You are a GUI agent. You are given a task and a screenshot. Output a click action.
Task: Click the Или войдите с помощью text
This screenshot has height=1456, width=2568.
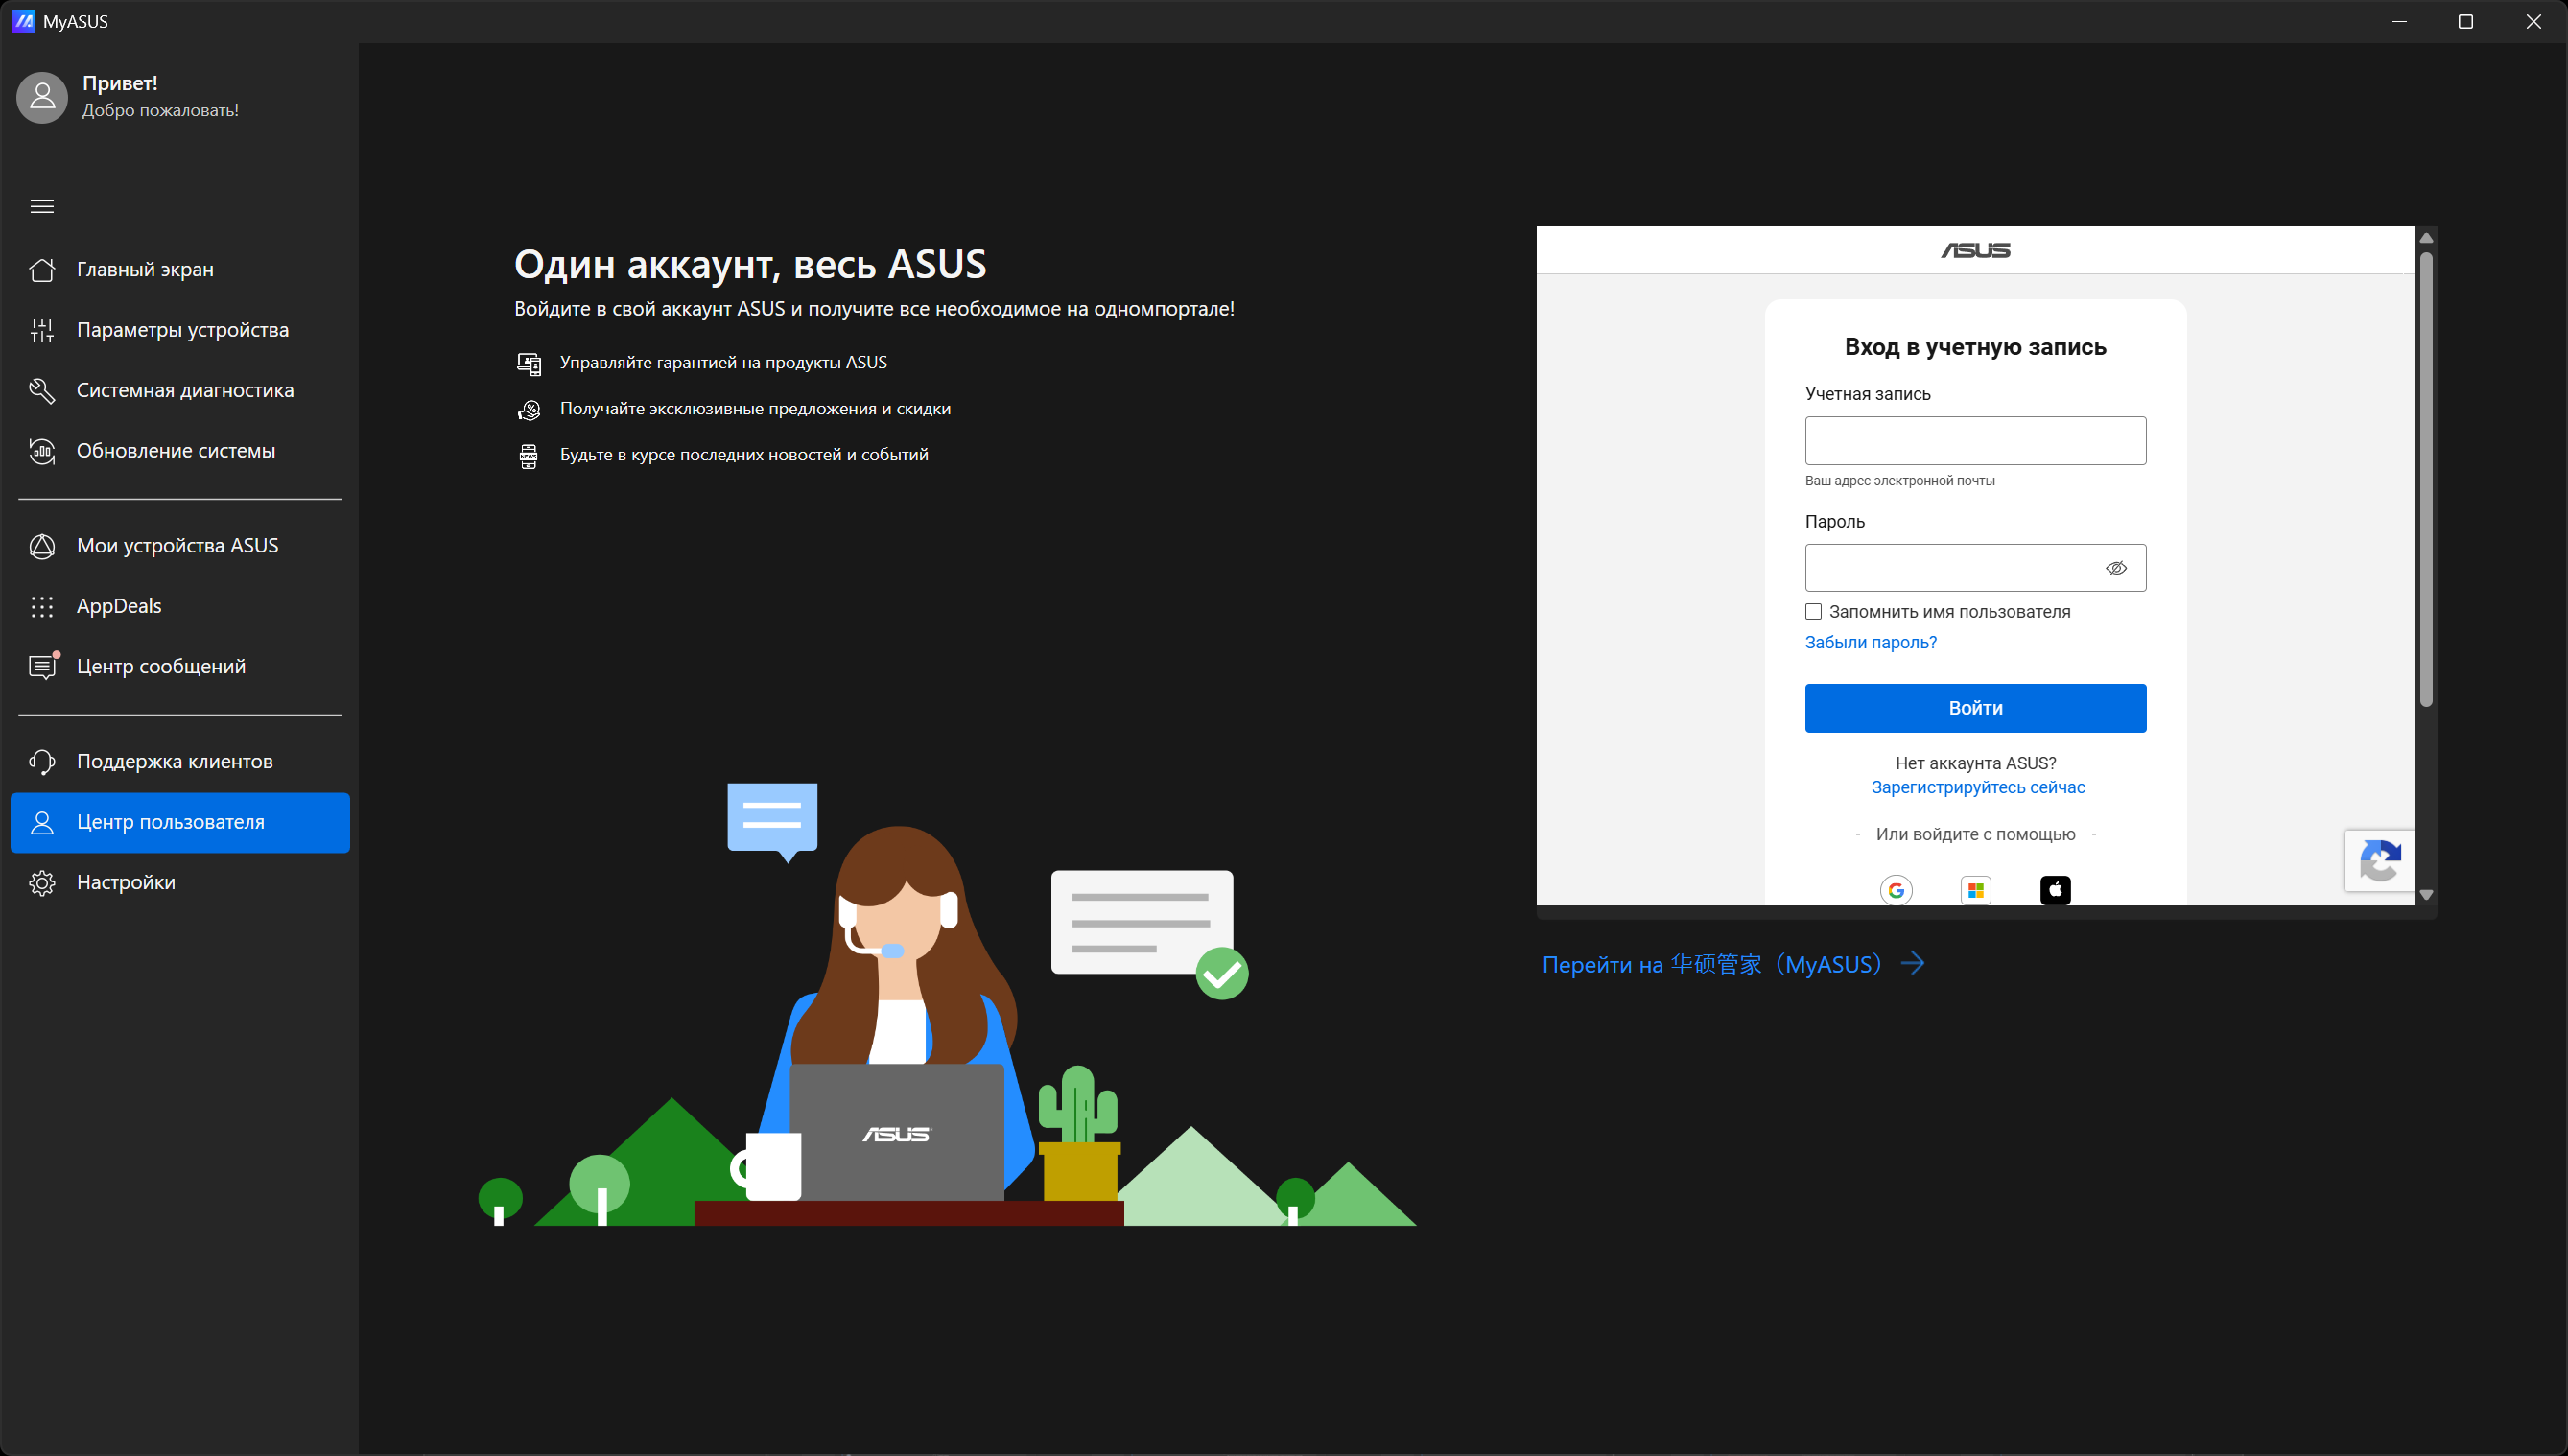coord(1976,834)
